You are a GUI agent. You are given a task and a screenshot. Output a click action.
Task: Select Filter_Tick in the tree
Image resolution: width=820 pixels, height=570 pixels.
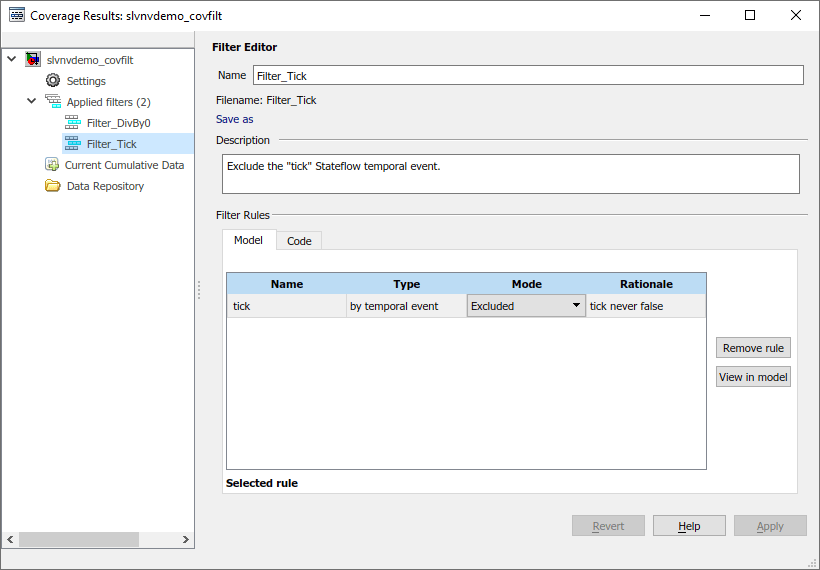pyautogui.click(x=112, y=144)
